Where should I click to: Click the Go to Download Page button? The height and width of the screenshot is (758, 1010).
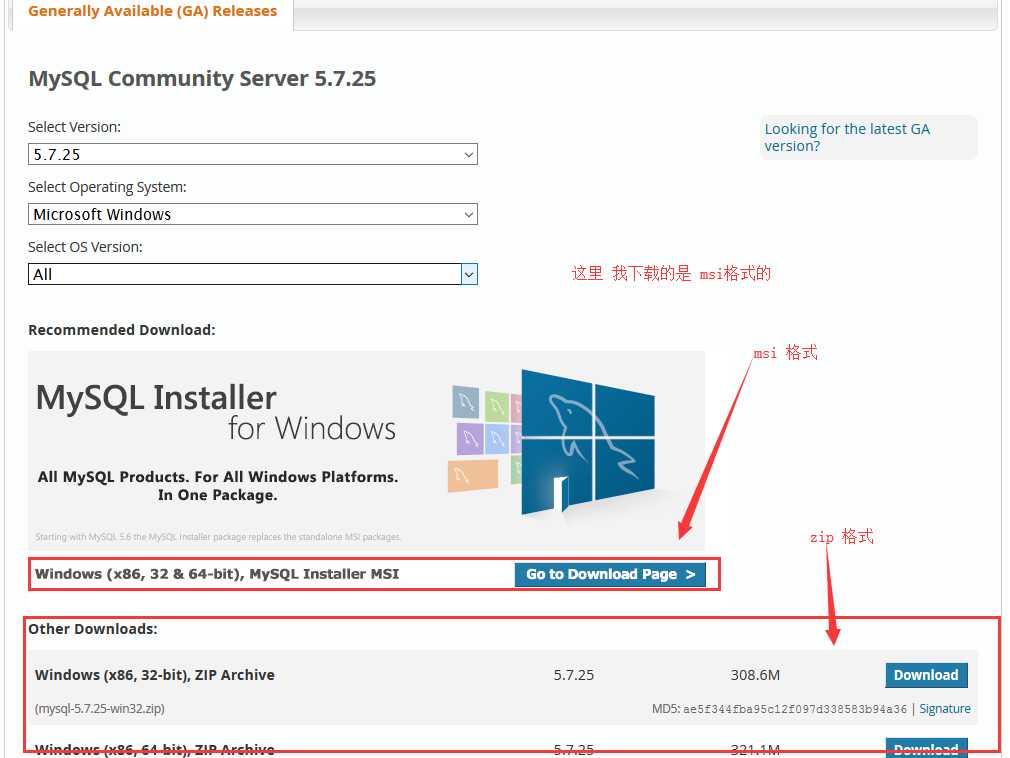click(x=610, y=574)
